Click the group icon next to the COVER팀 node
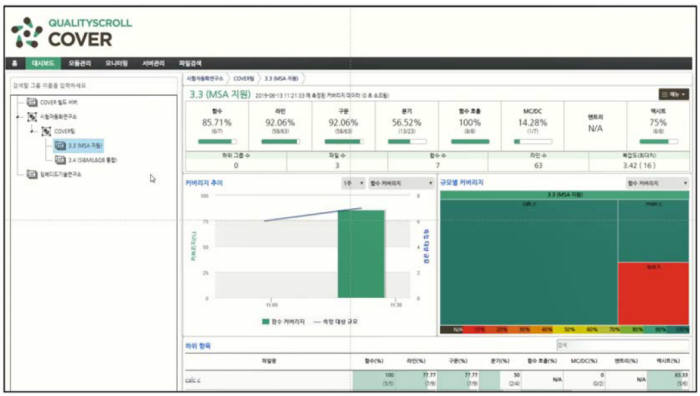700x396 pixels. [x=46, y=131]
